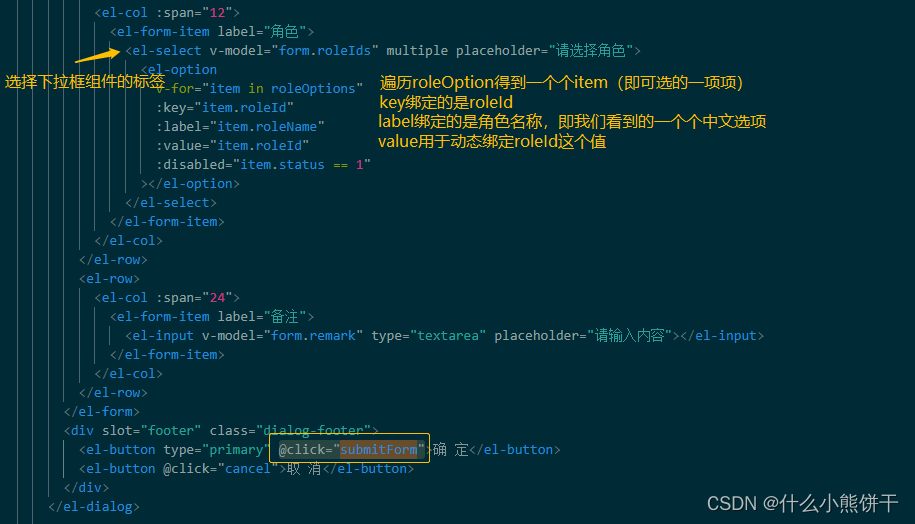Place cursor on v-model="form.roleIds"
Image resolution: width=915 pixels, height=524 pixels.
click(294, 51)
